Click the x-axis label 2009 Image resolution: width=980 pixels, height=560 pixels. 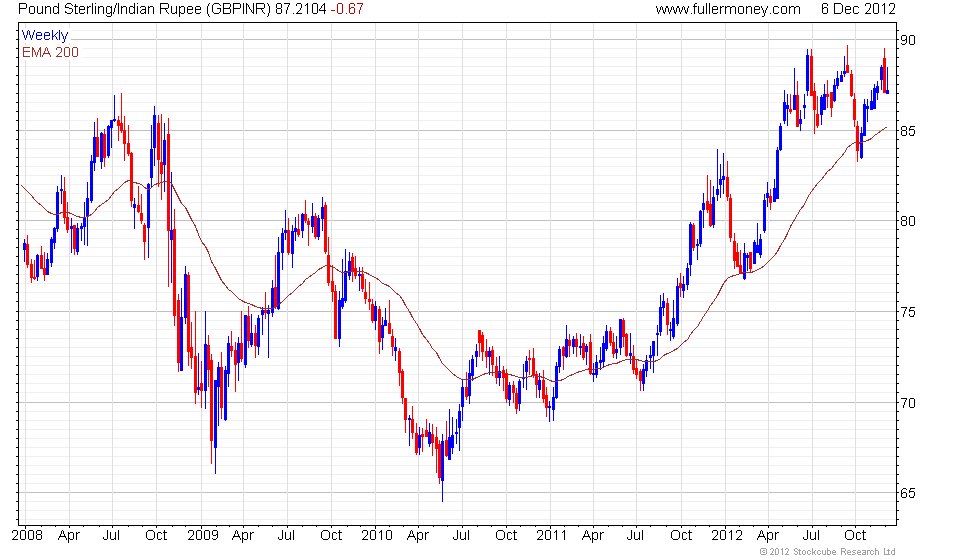coord(203,536)
